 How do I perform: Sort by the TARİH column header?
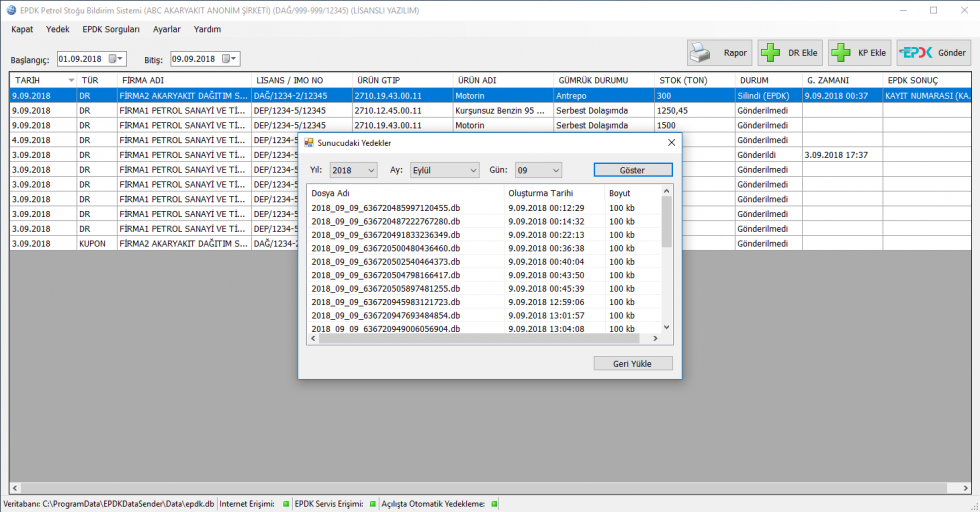(40, 80)
